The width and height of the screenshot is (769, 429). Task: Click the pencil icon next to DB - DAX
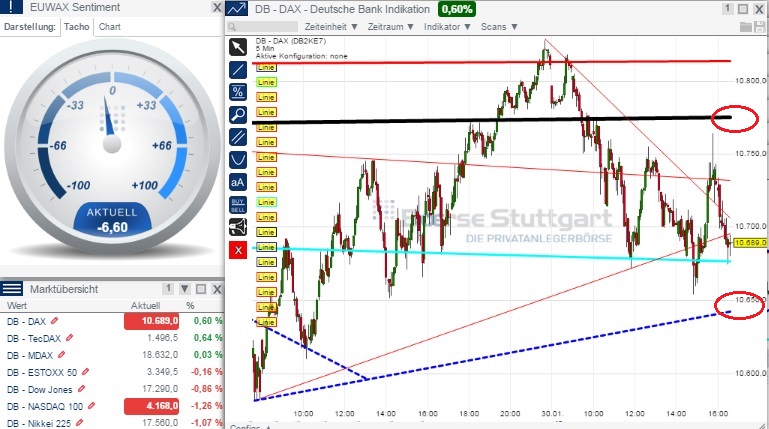[54, 321]
